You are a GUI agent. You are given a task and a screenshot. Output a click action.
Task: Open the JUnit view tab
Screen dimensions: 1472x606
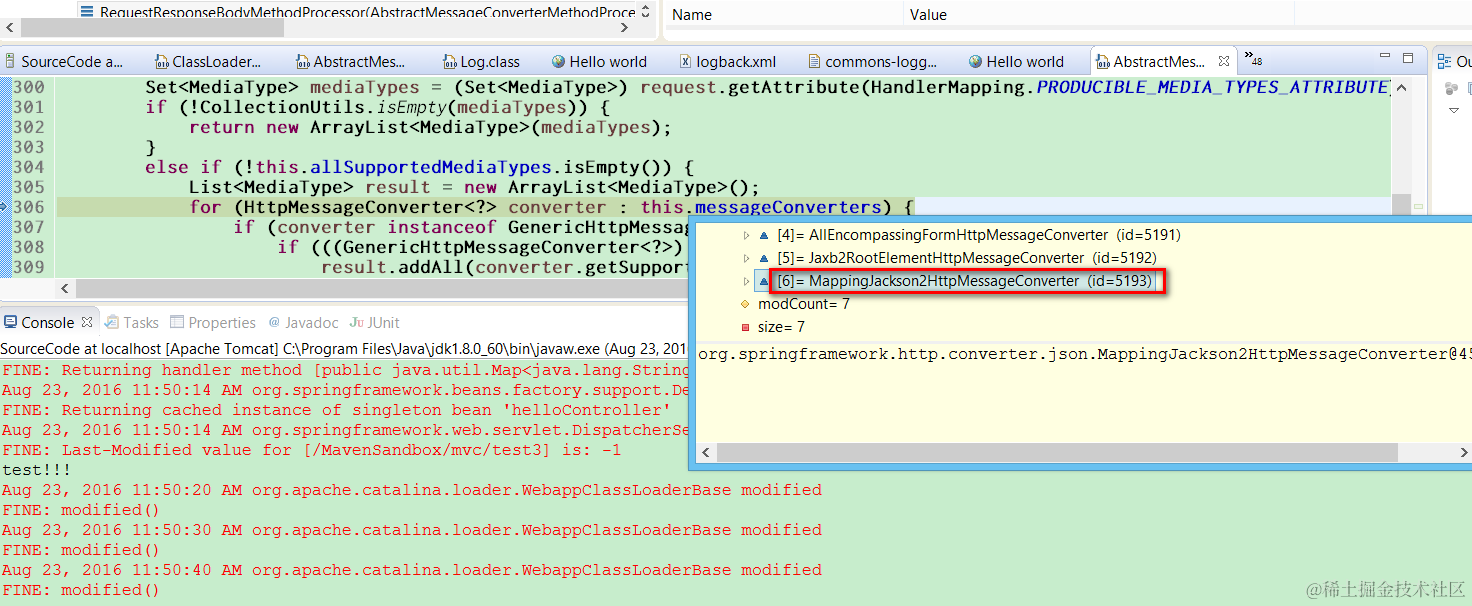click(x=375, y=322)
